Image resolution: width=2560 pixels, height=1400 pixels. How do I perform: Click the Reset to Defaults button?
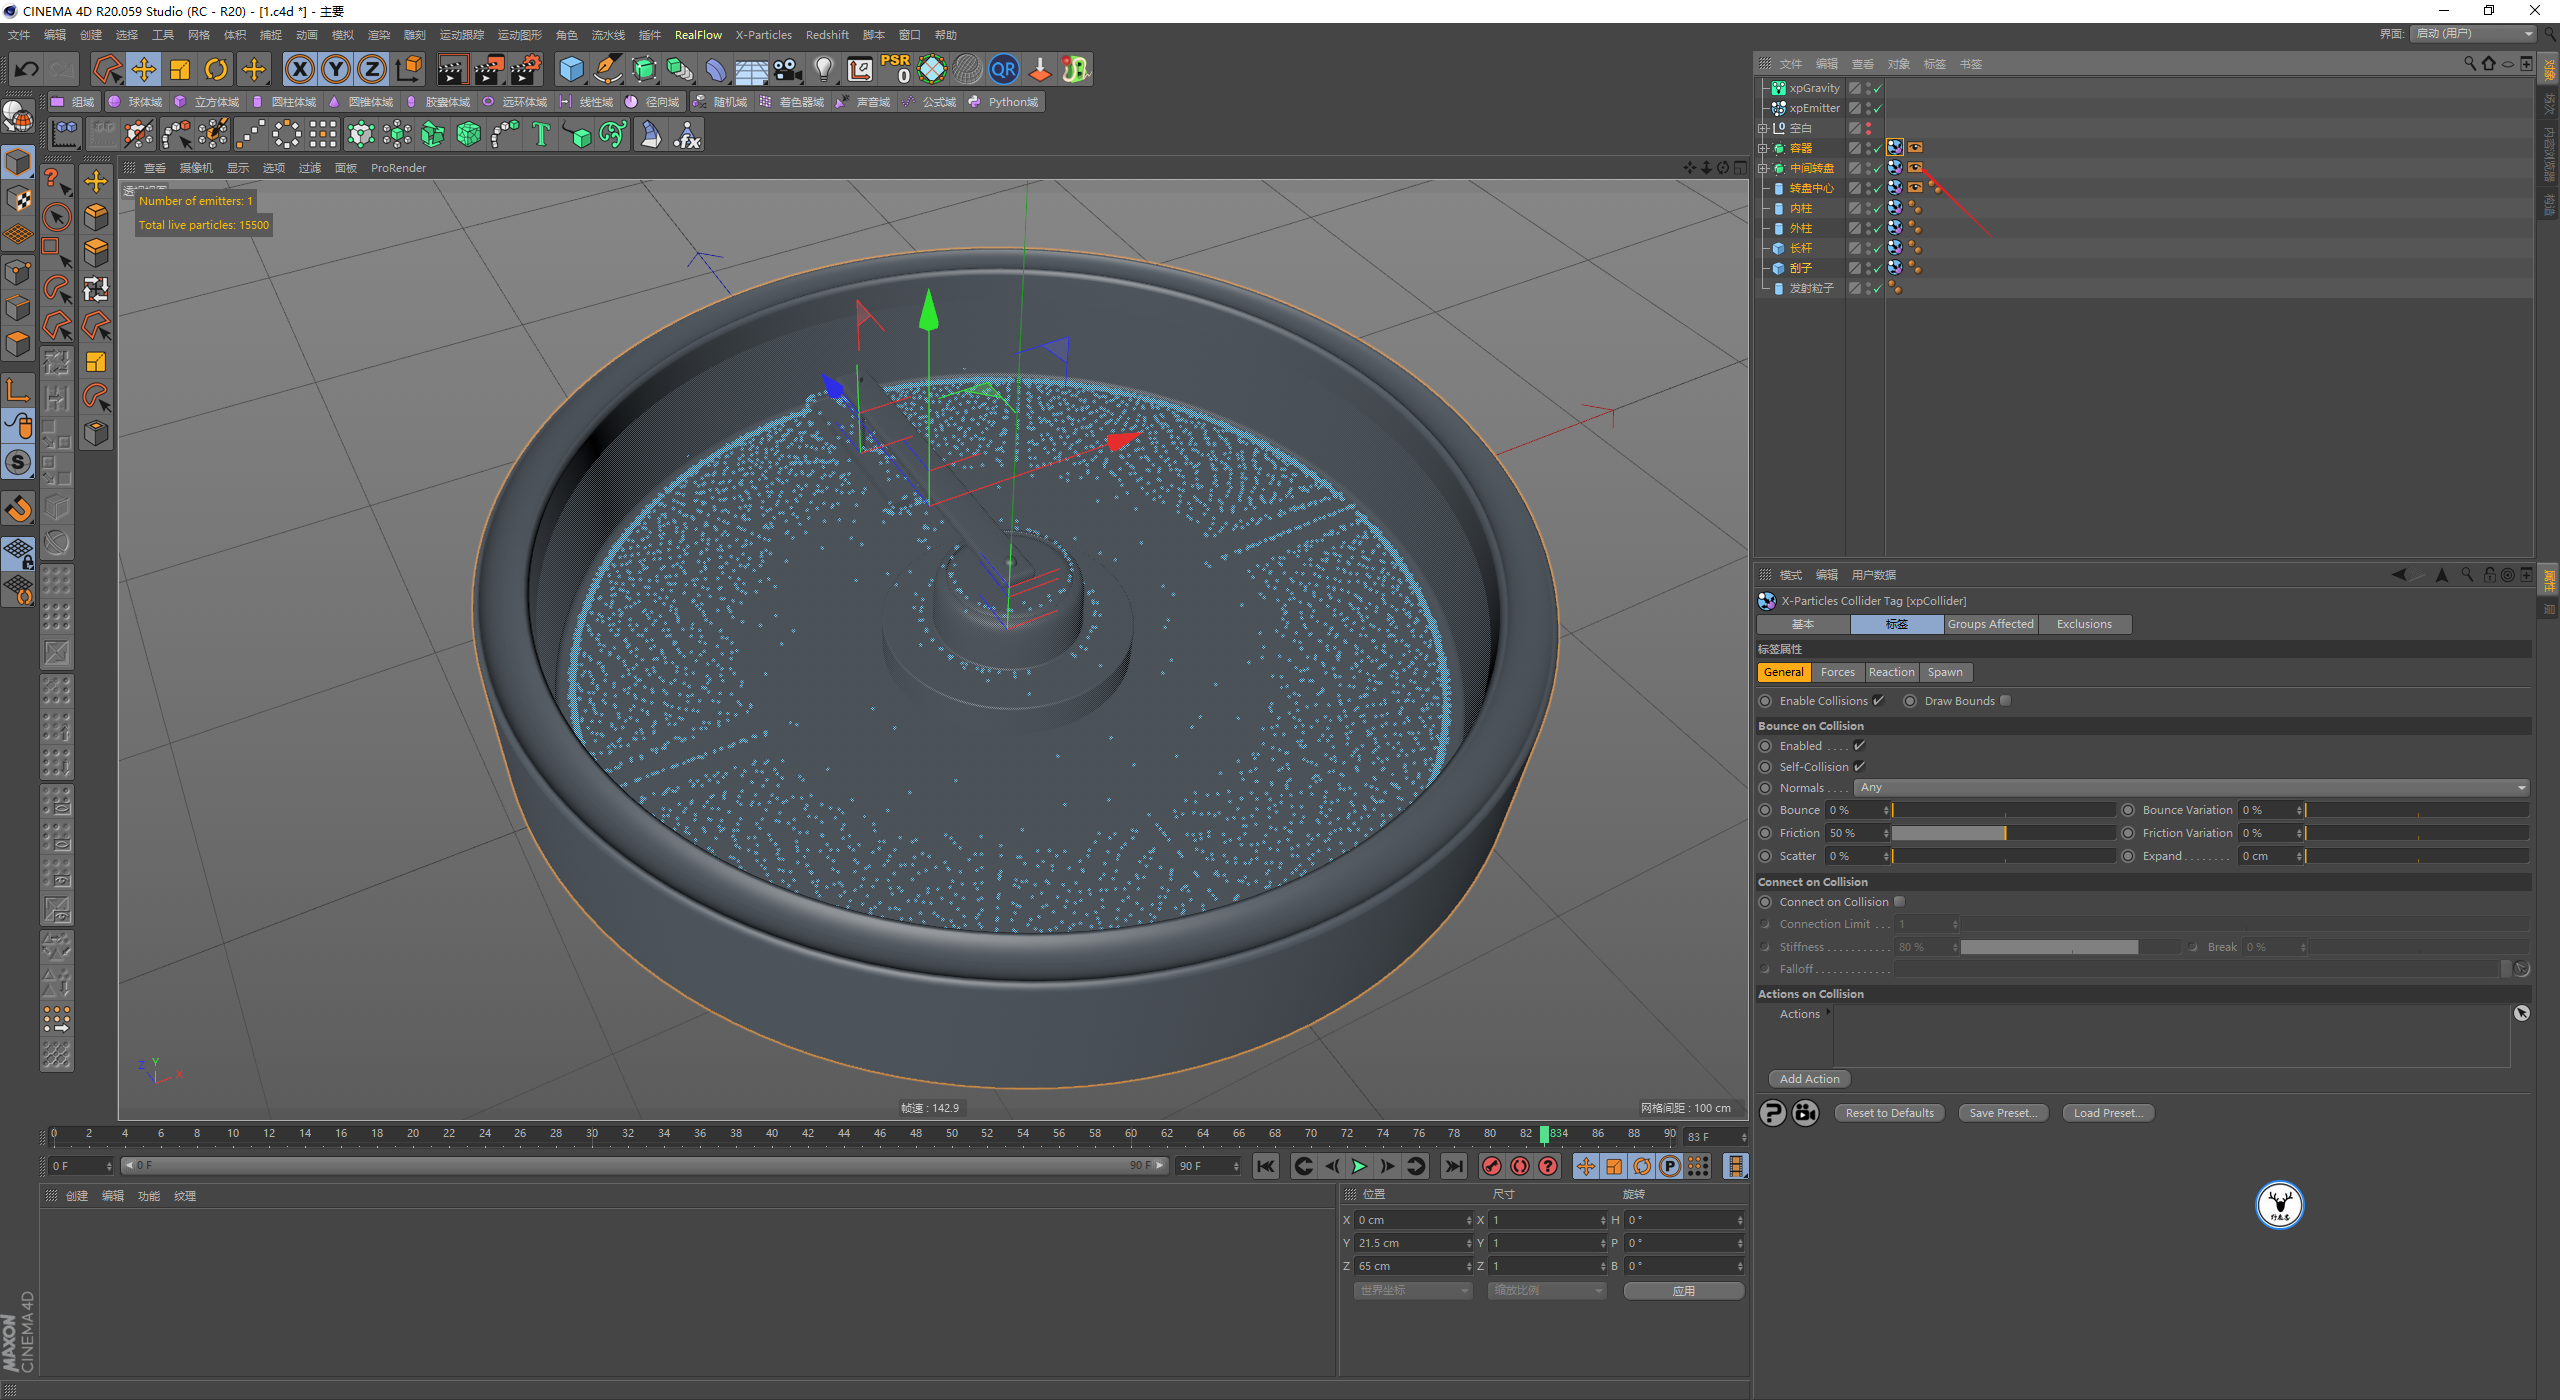click(1889, 1113)
